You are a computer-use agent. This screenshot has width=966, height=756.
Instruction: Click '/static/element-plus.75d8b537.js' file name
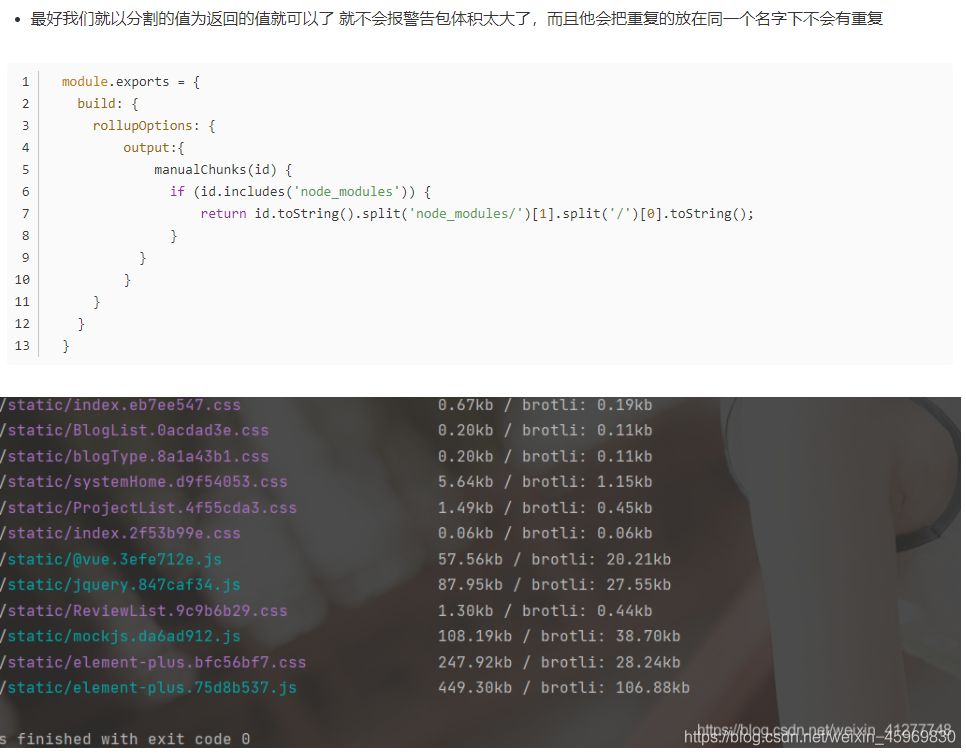(148, 688)
